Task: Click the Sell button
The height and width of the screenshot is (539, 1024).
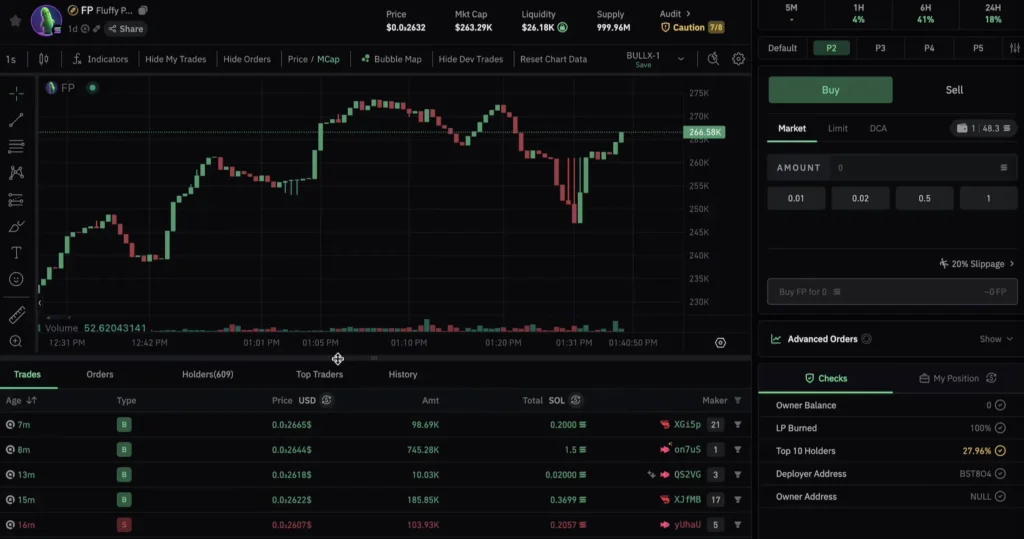Action: (954, 90)
